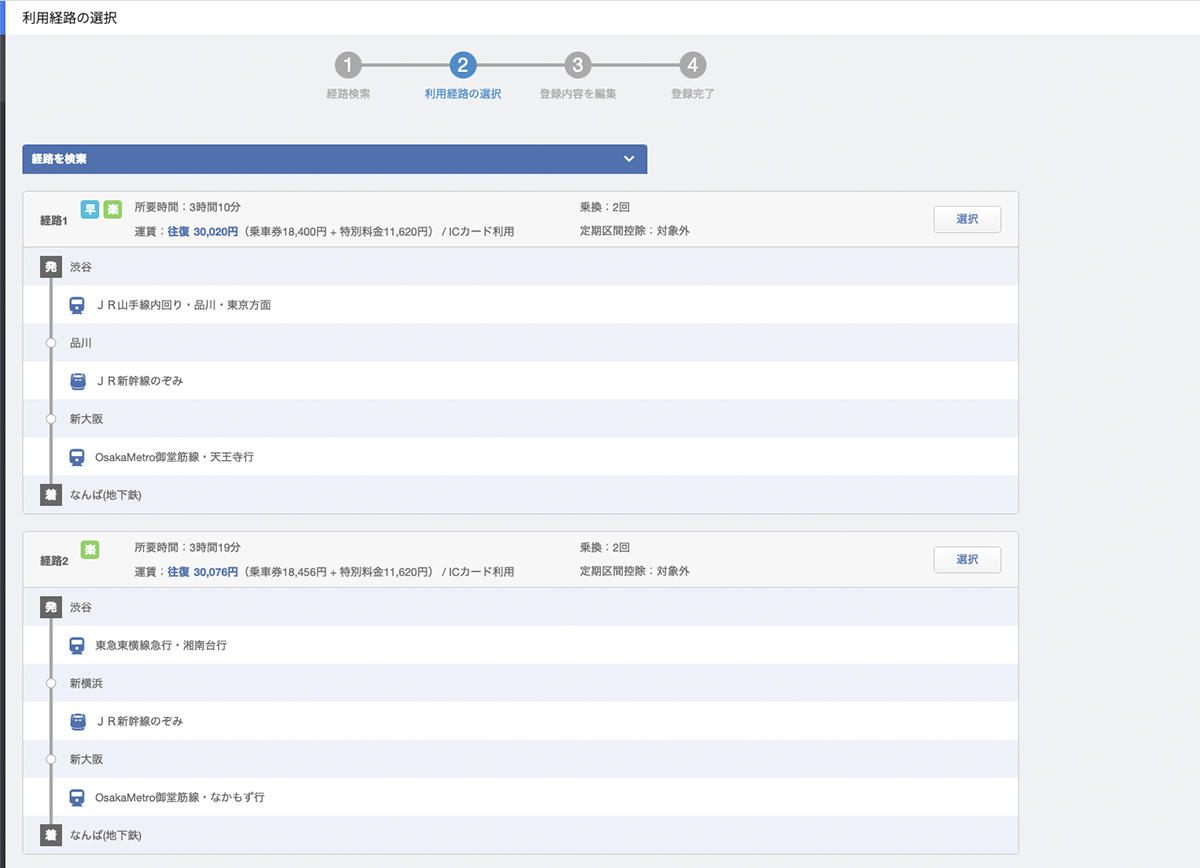The image size is (1200, 868).
Task: Click ＪＲ山手線内回り・品川・東京方面 line text
Action: (183, 305)
